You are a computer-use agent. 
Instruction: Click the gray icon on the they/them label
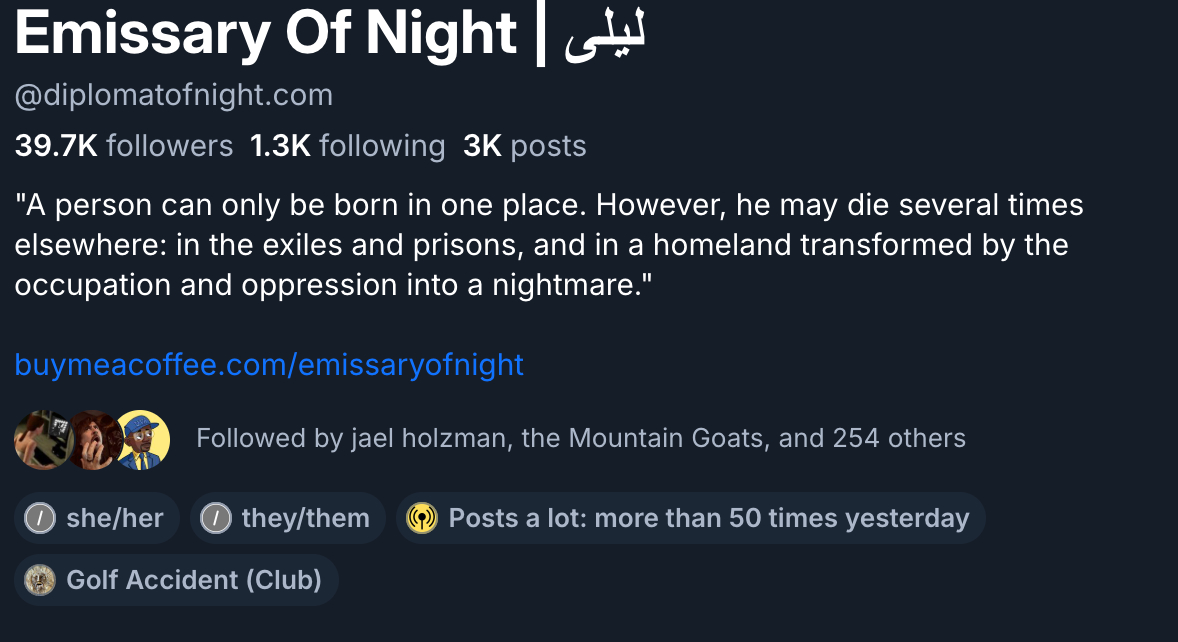click(x=215, y=518)
